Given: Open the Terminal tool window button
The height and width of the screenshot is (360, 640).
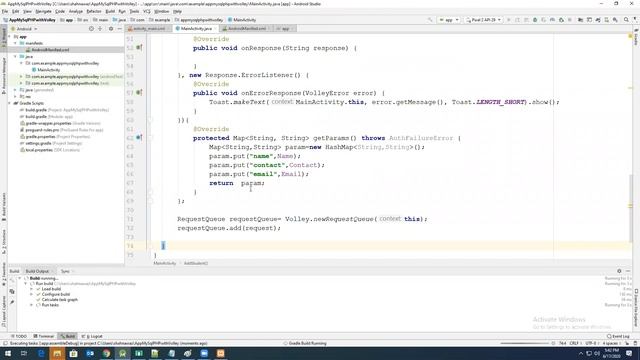Looking at the screenshot, I should click(x=44, y=336).
